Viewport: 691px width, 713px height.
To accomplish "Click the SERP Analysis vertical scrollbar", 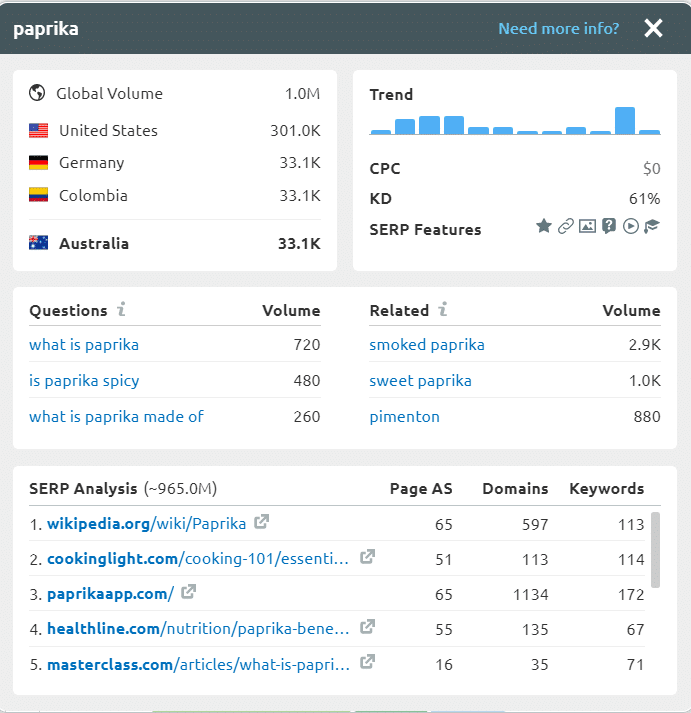I will 655,550.
